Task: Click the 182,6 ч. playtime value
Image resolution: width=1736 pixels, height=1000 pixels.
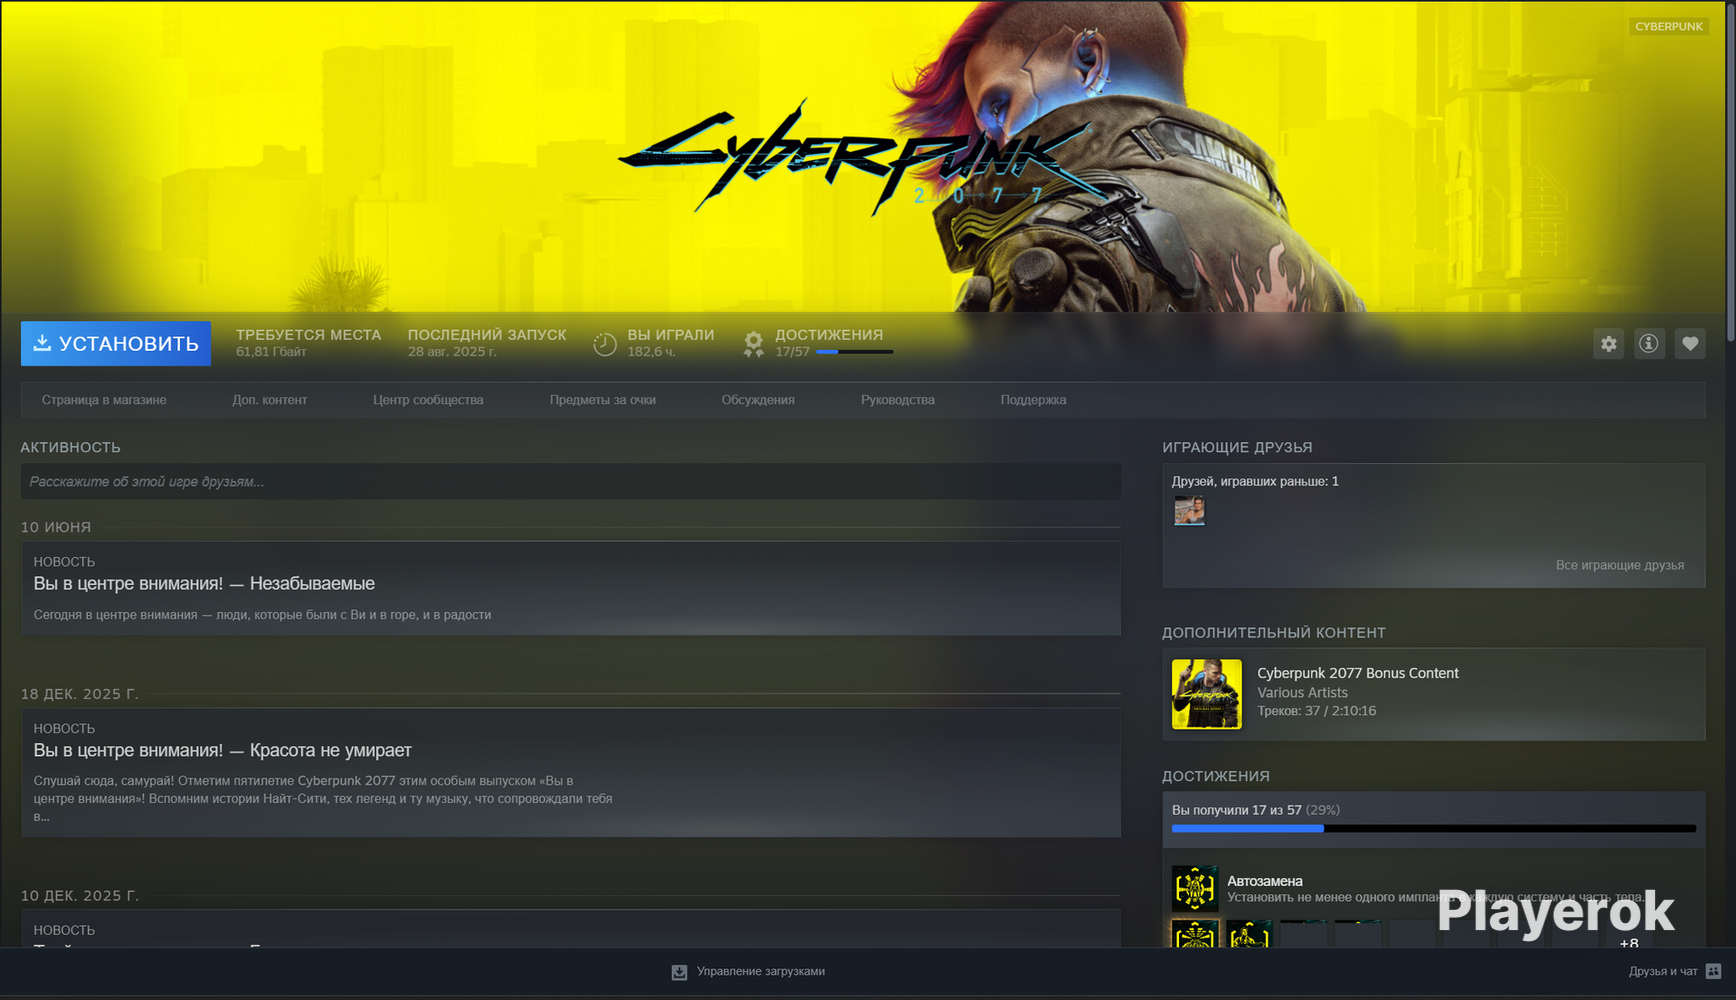Action: [652, 352]
